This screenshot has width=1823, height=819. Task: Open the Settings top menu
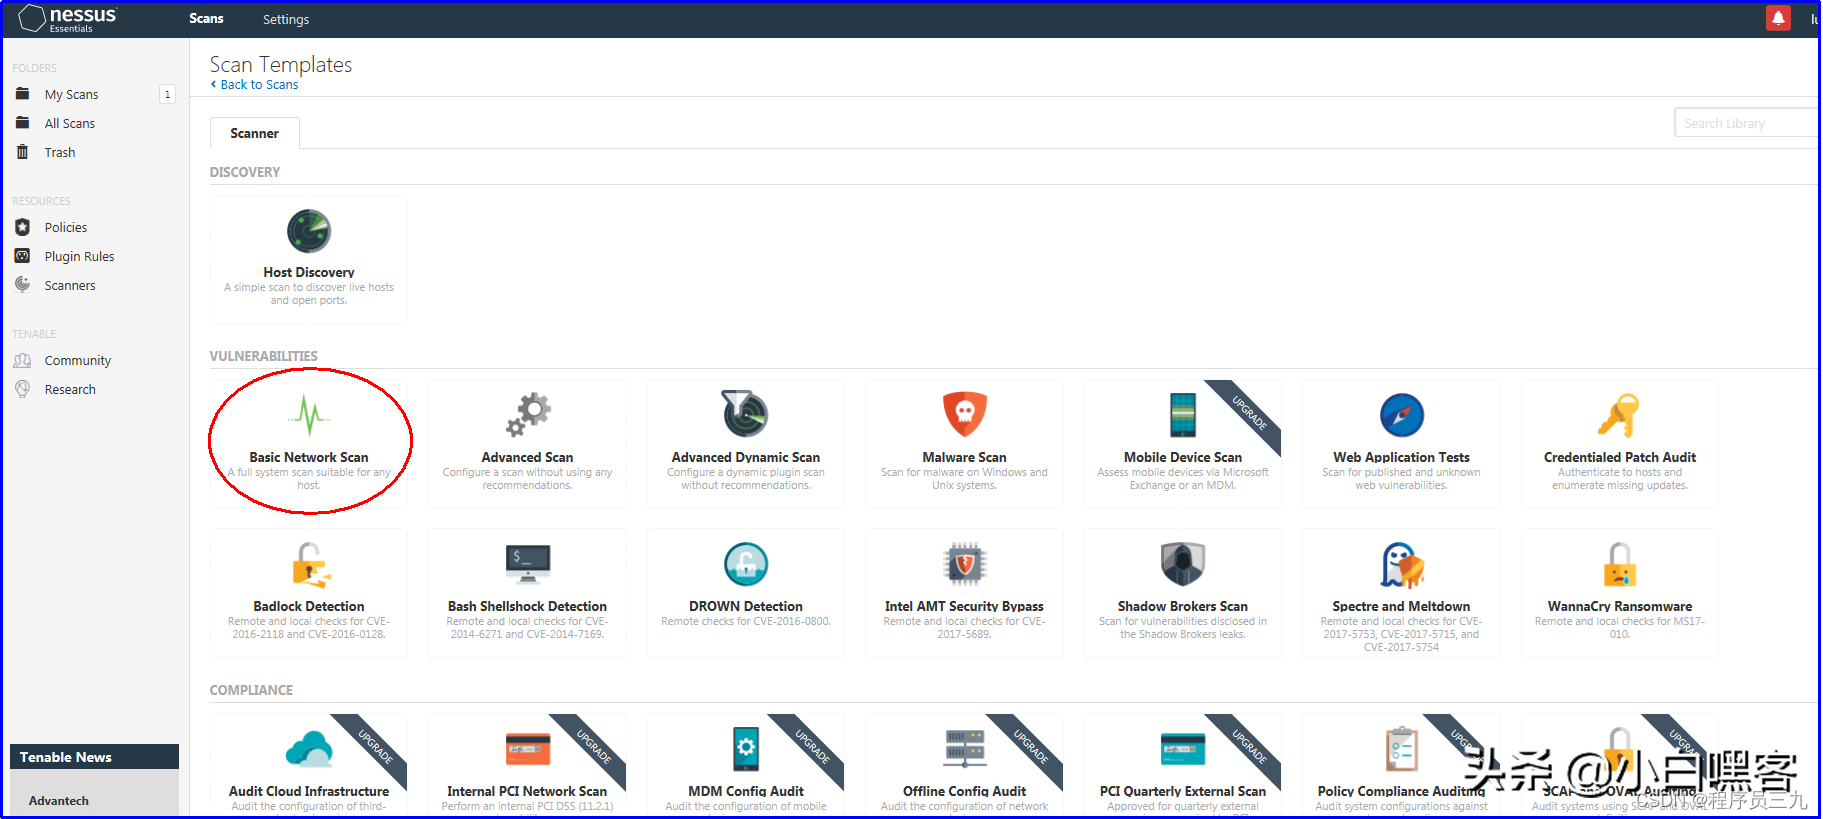pos(286,19)
